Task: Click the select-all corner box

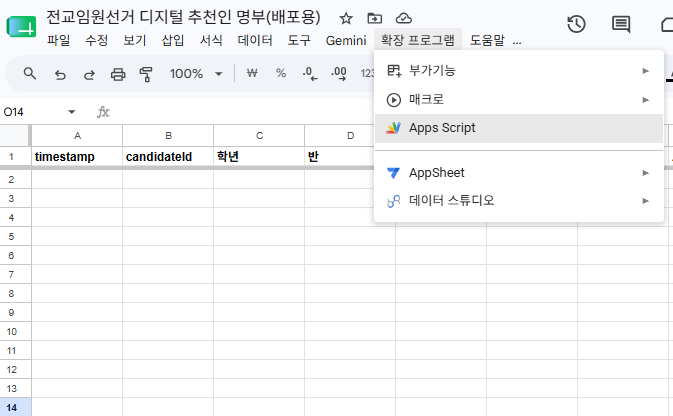Action: (14, 136)
